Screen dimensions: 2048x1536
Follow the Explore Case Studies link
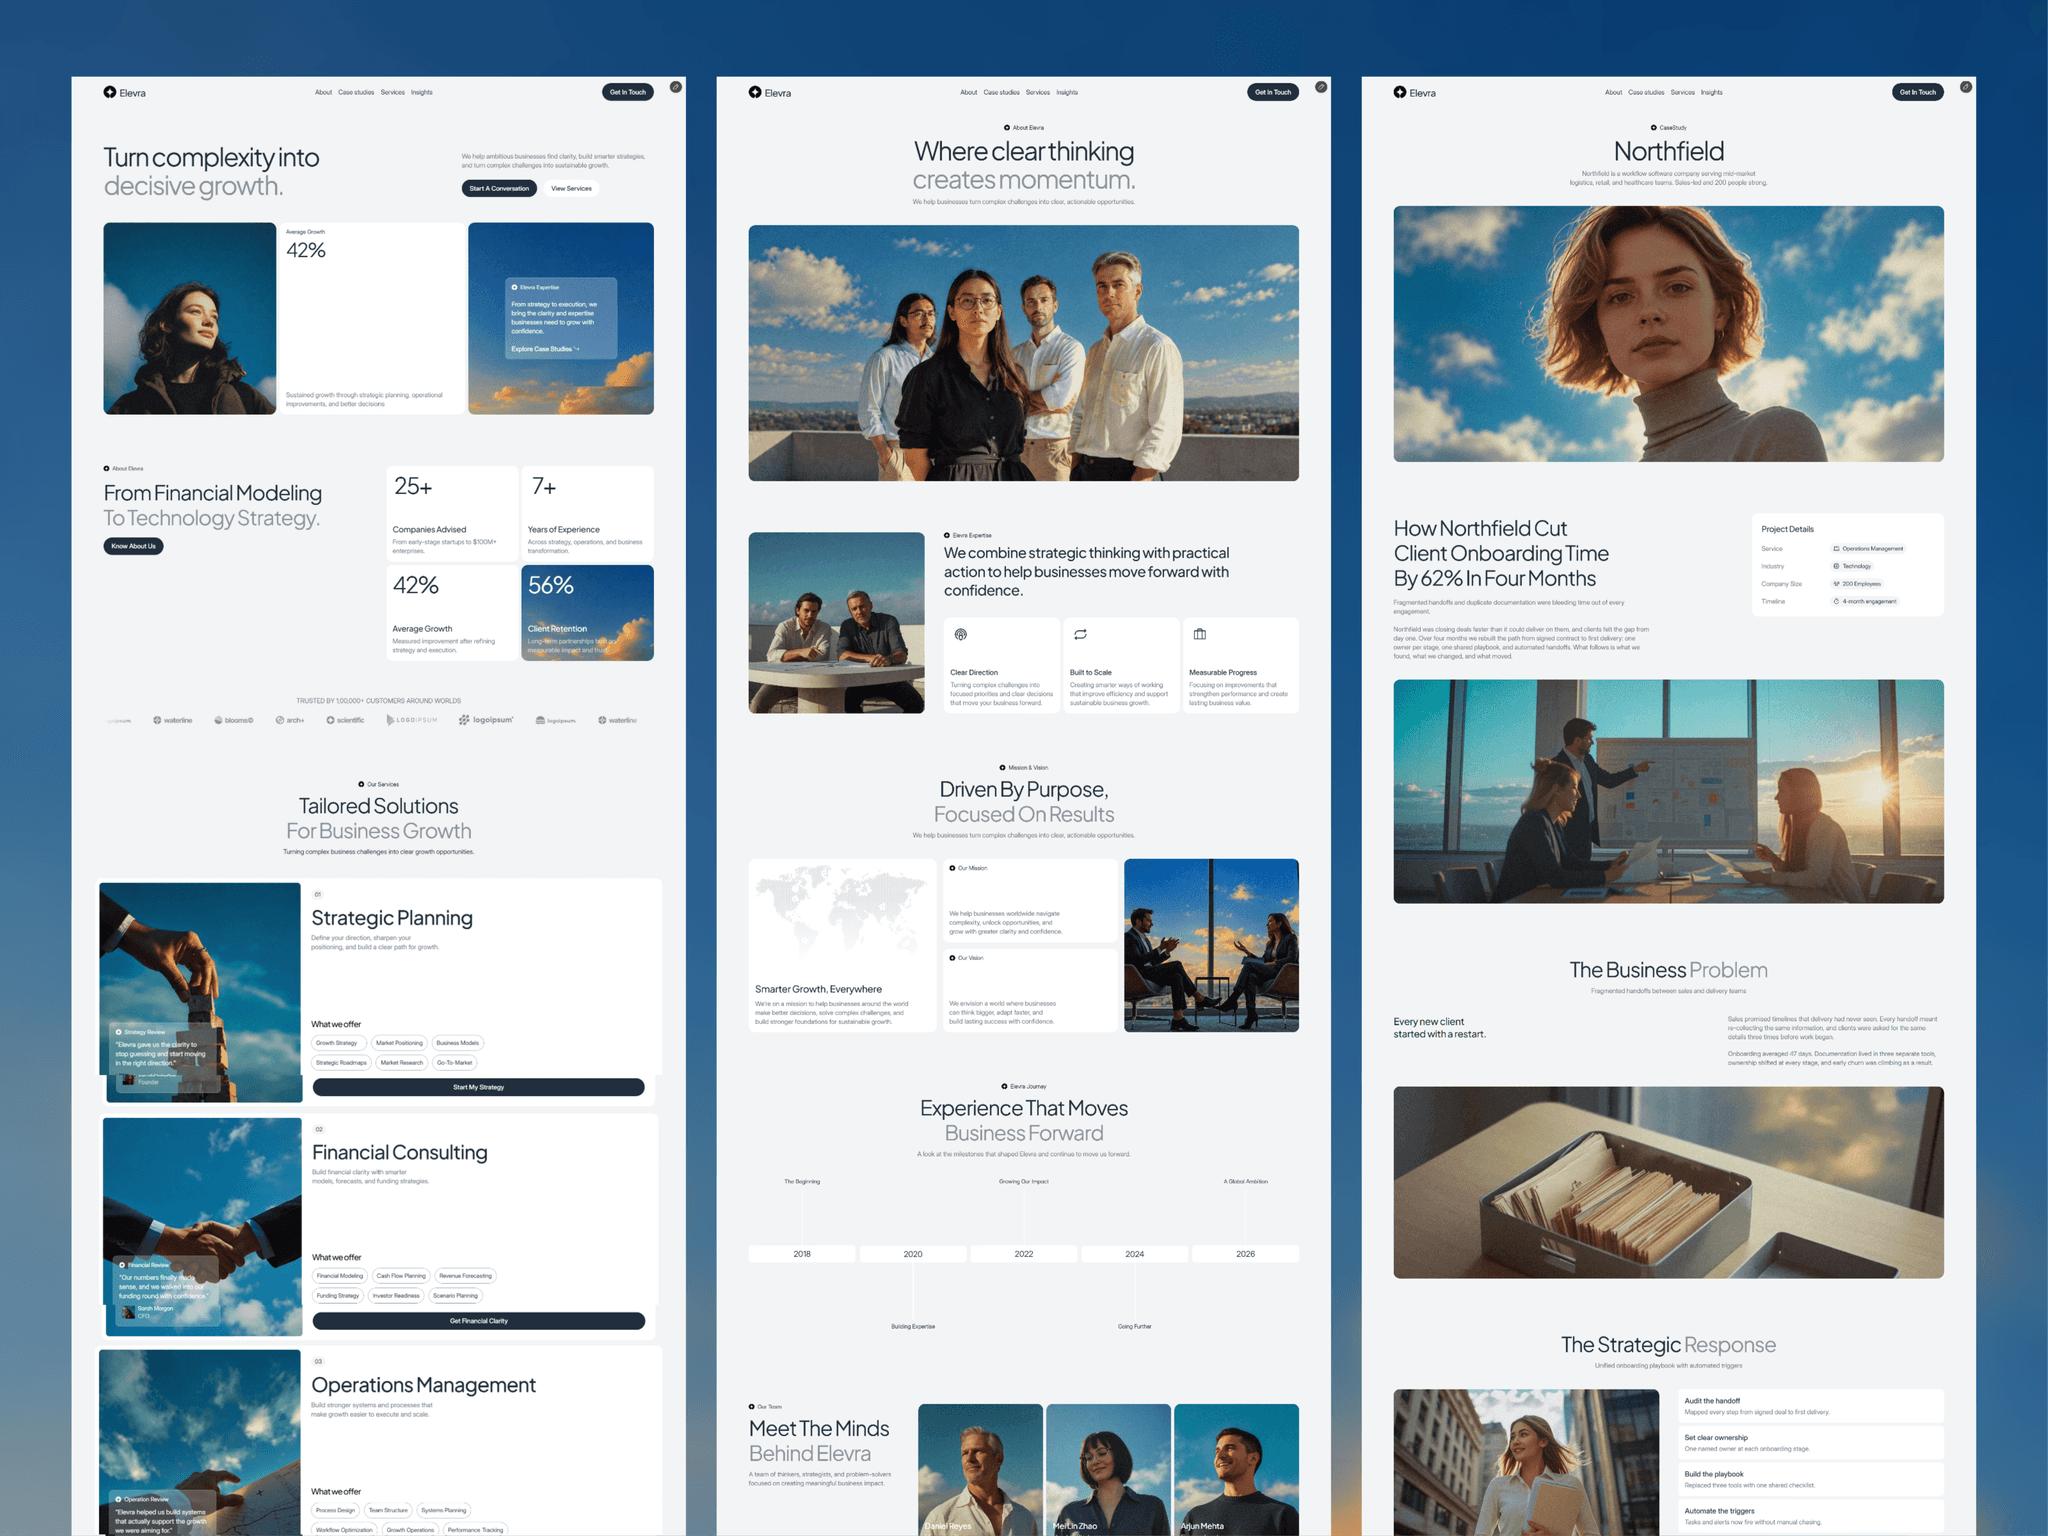pyautogui.click(x=545, y=349)
